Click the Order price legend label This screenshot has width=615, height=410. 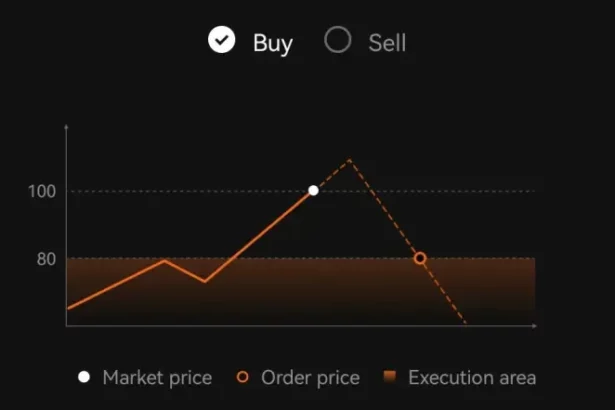[310, 378]
